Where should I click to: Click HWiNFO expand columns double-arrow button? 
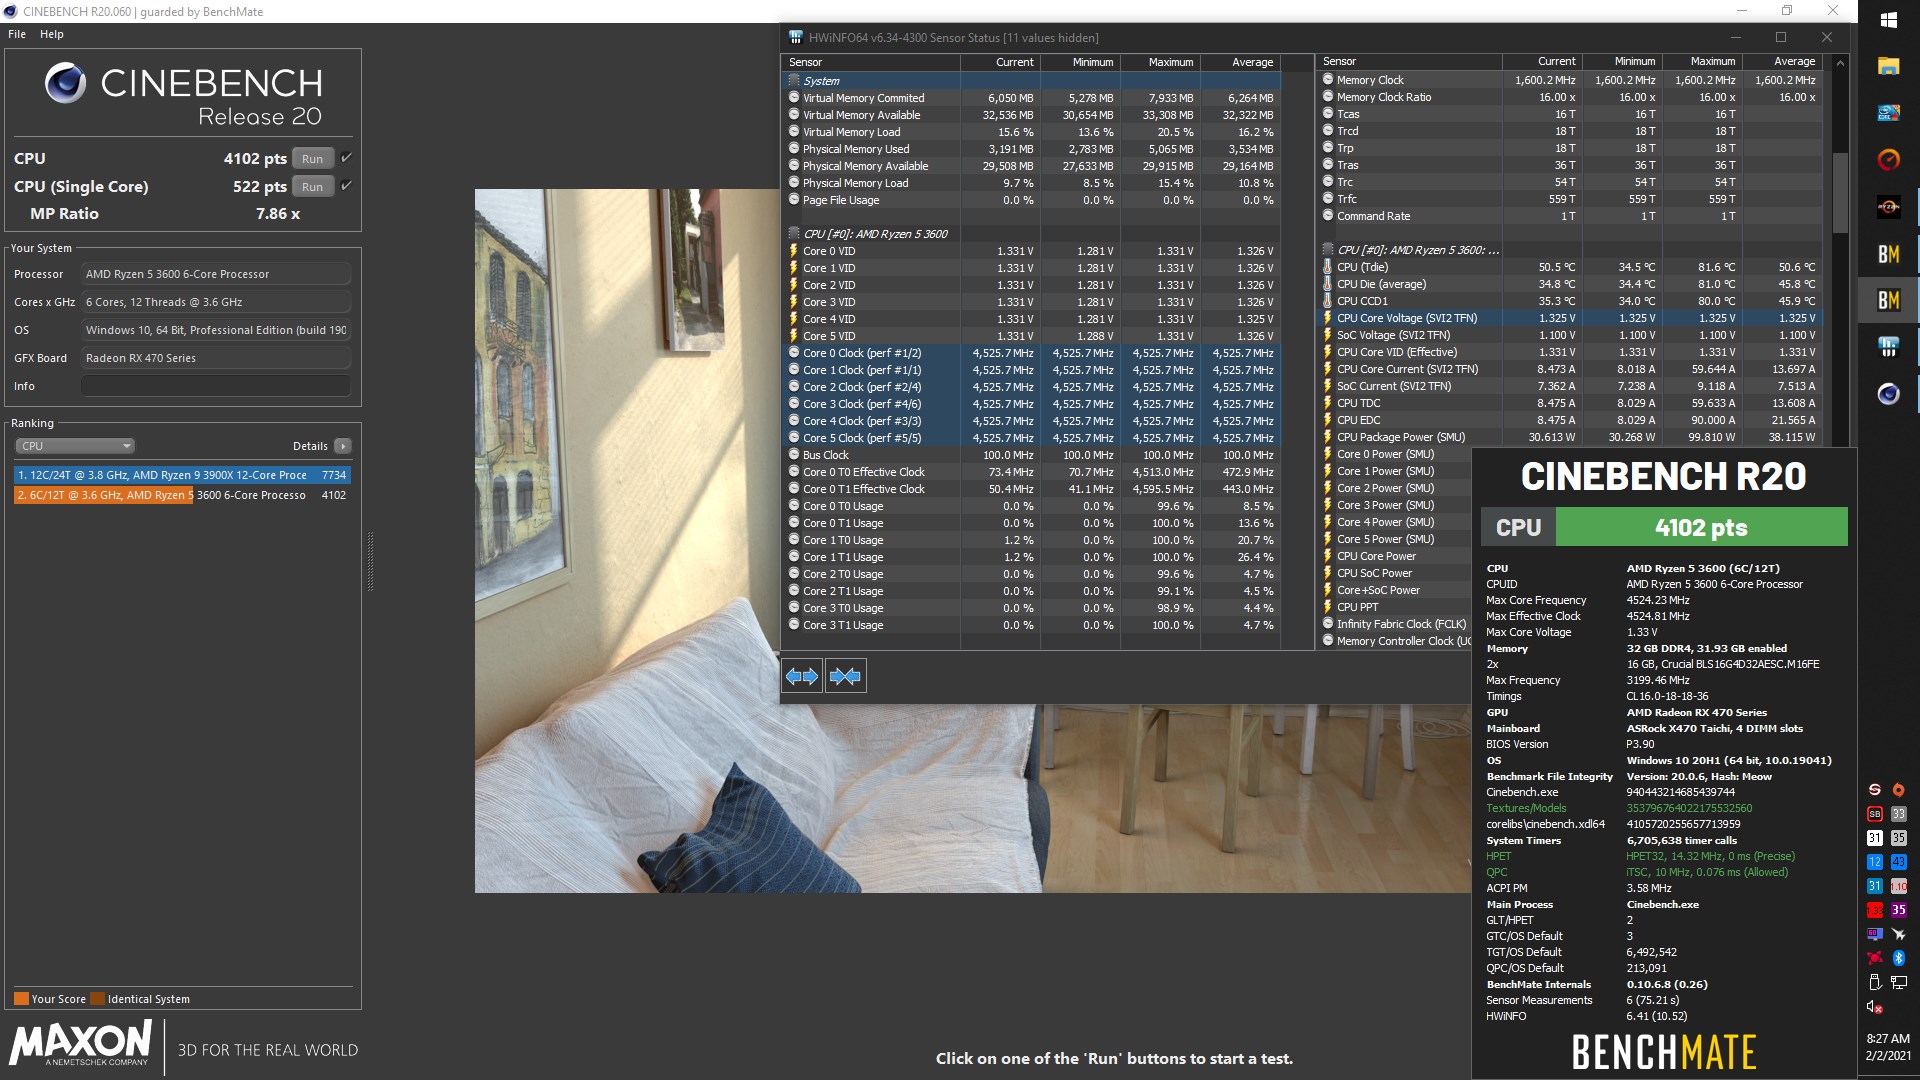pos(802,676)
